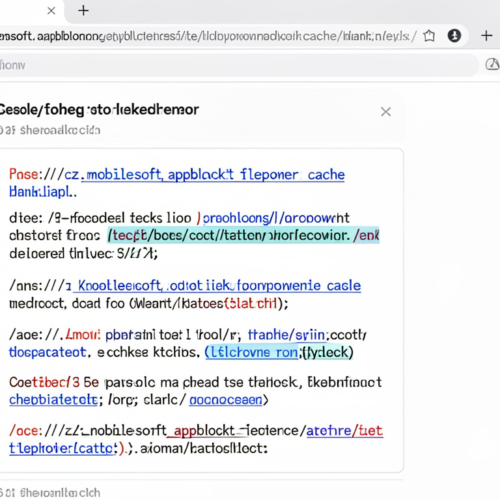Click the plus icon beside the address bar
Image resolution: width=500 pixels, height=500 pixels.
[487, 36]
